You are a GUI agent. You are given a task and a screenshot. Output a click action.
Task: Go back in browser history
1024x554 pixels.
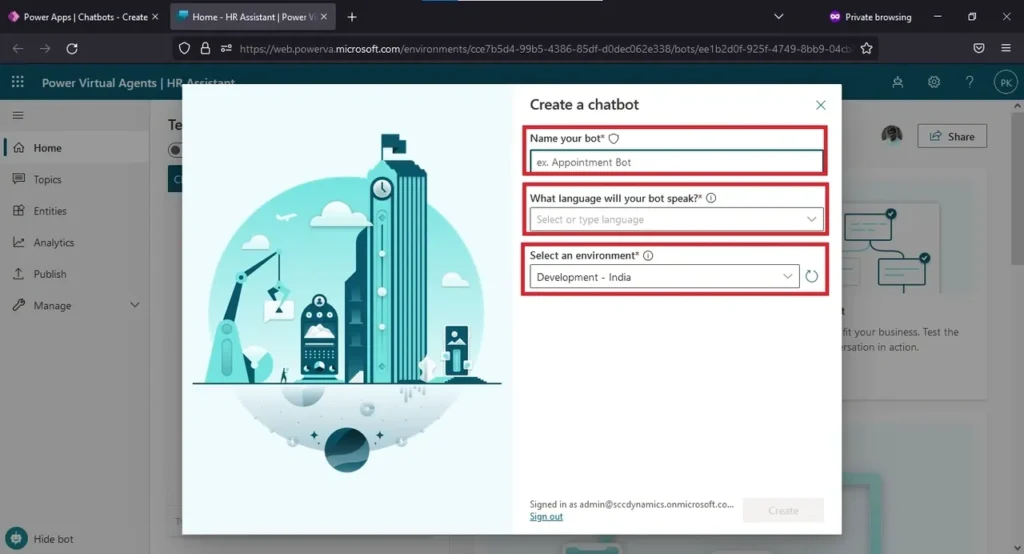pyautogui.click(x=18, y=48)
